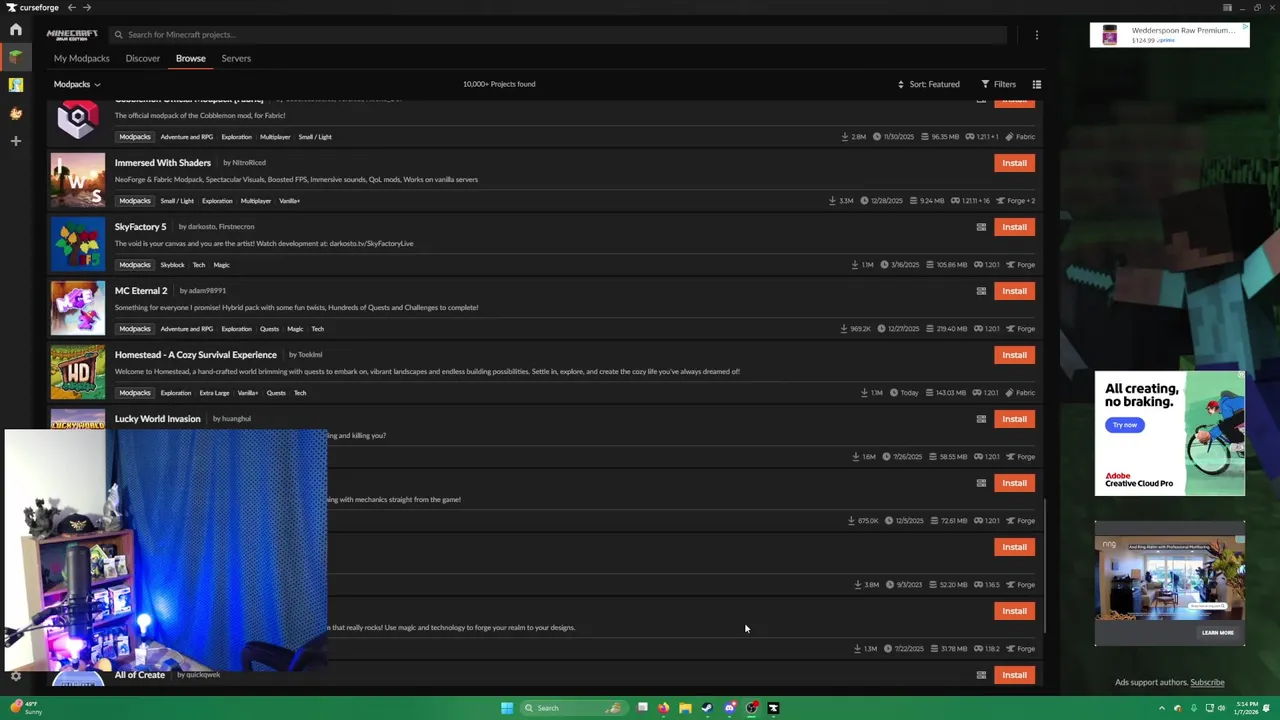
Task: Open the Modpacks category dropdown
Action: point(77,84)
